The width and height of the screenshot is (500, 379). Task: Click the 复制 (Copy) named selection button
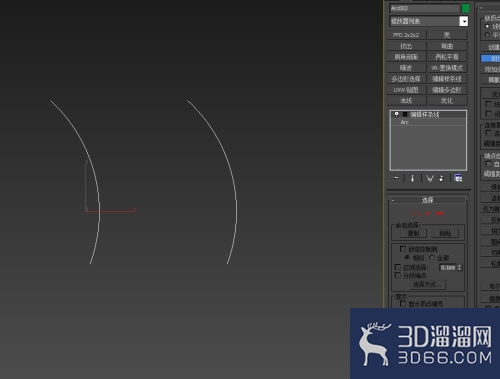(413, 233)
